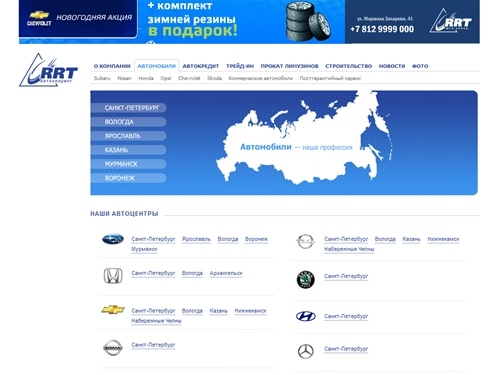500x375 pixels.
Task: Click the Honda brand logo
Action: (113, 276)
